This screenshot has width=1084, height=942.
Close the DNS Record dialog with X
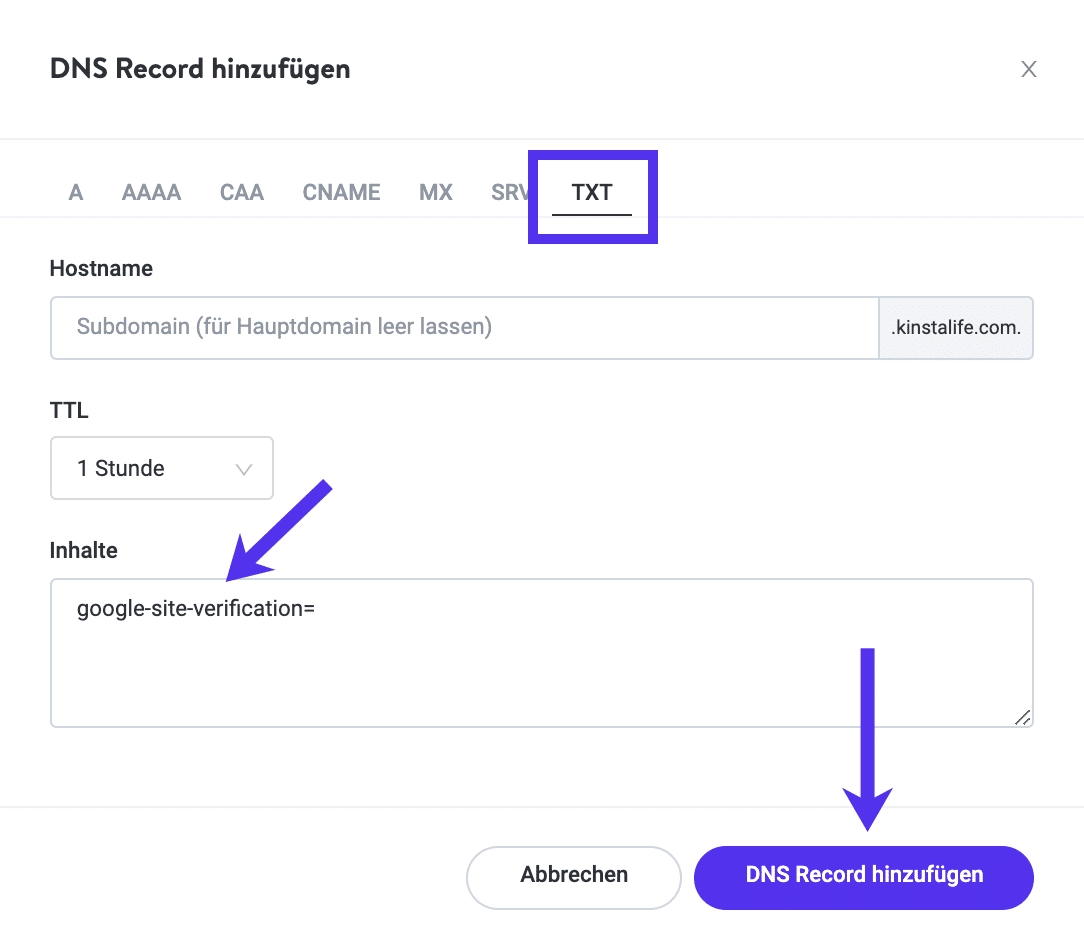tap(1028, 70)
